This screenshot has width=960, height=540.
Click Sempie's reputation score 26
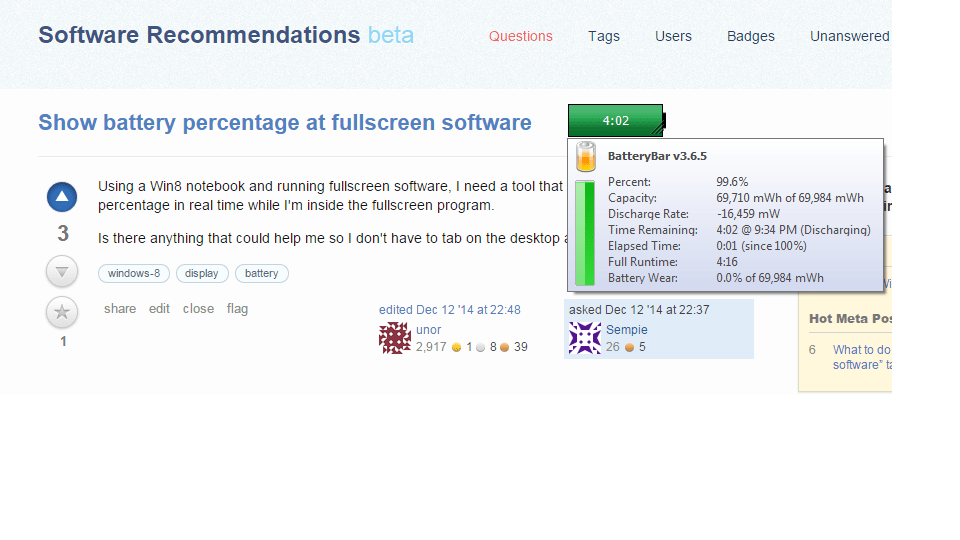pyautogui.click(x=613, y=347)
